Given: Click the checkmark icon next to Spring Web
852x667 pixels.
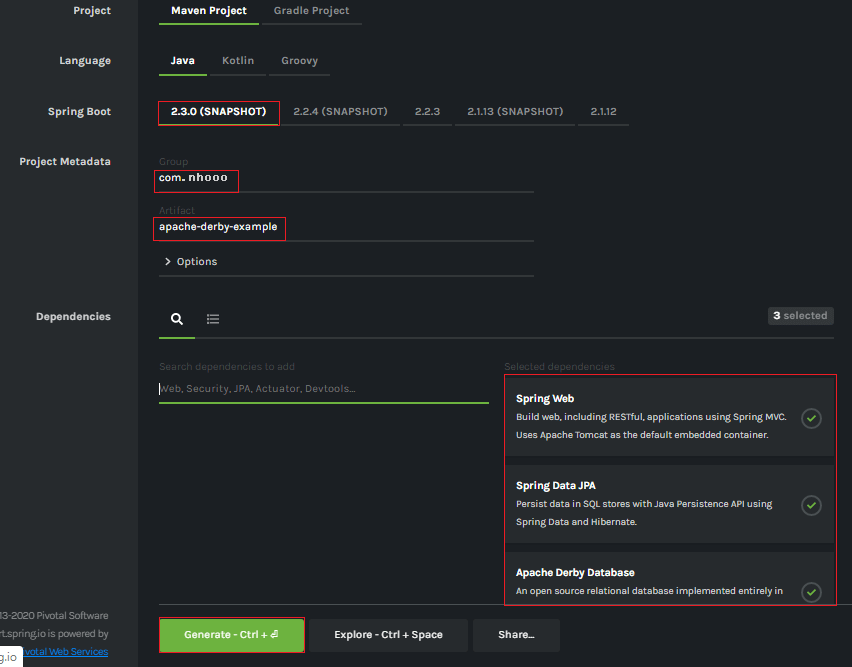Looking at the screenshot, I should pyautogui.click(x=811, y=418).
